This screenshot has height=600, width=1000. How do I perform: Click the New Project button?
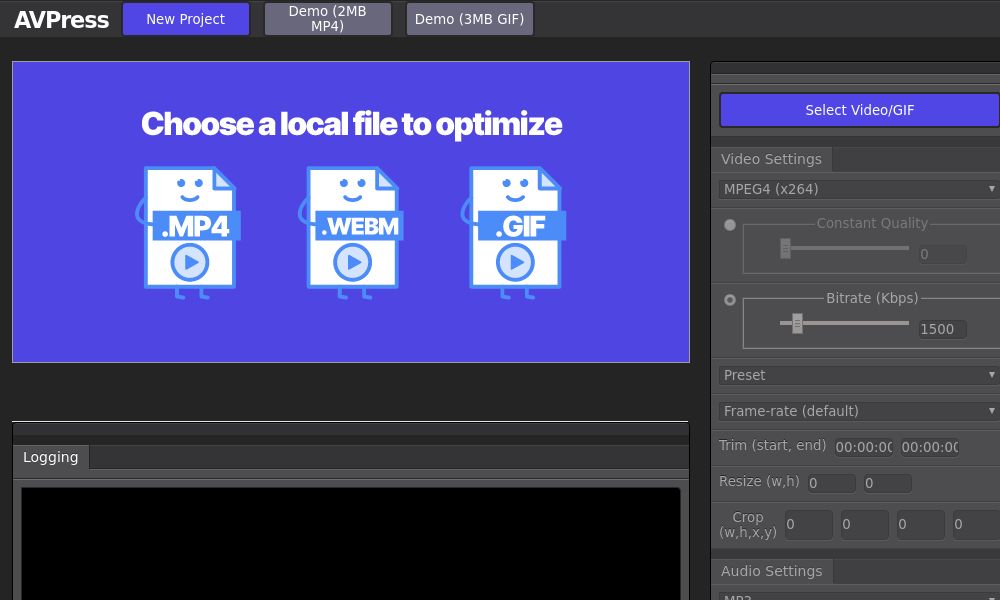185,18
